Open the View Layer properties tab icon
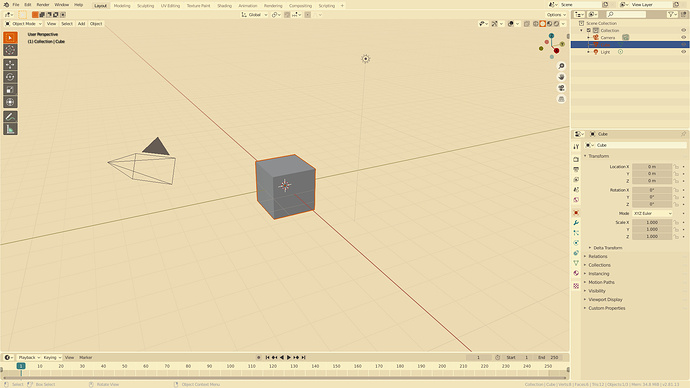Image resolution: width=690 pixels, height=388 pixels. coord(576,179)
